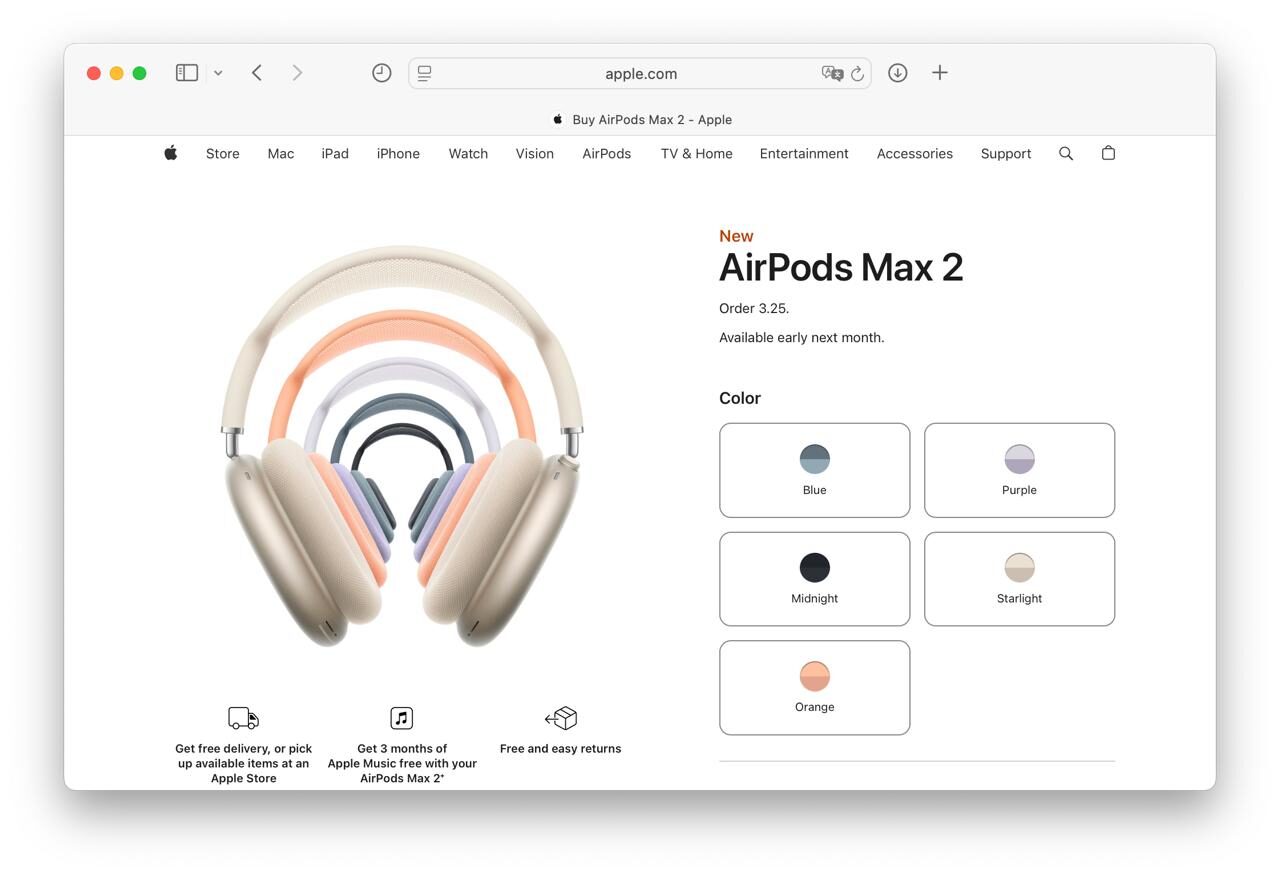Open the Store menu item
This screenshot has width=1280, height=875.
222,153
